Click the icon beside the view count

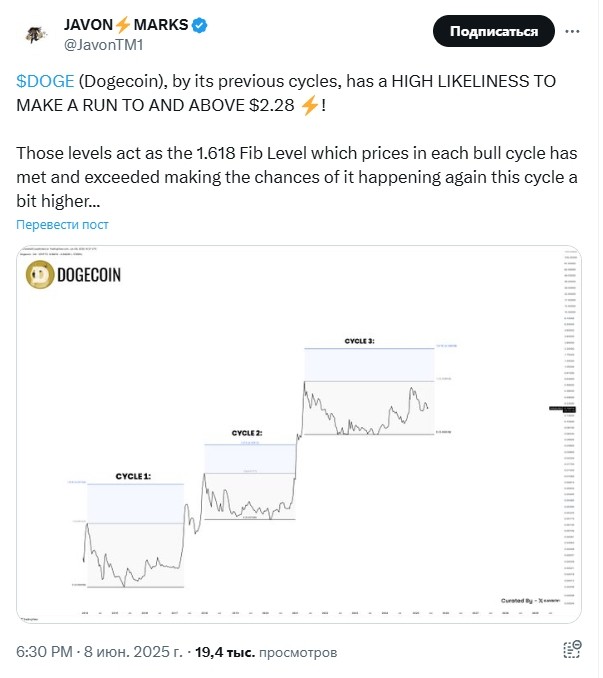coord(572,651)
